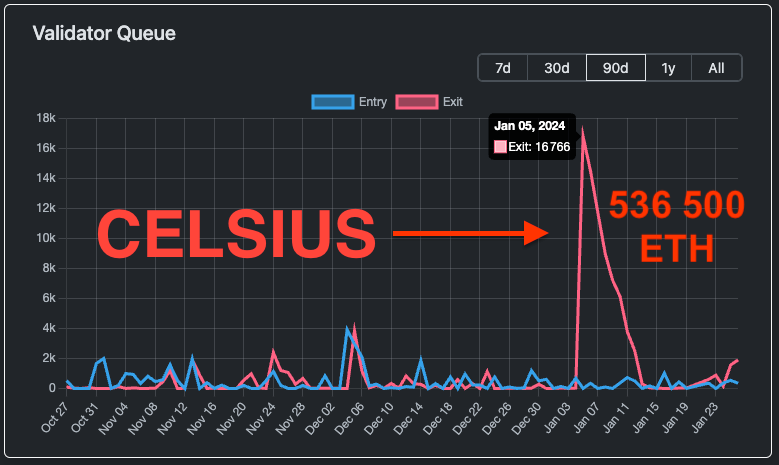
Task: Click the Dec 10 x-axis label
Action: pos(379,418)
